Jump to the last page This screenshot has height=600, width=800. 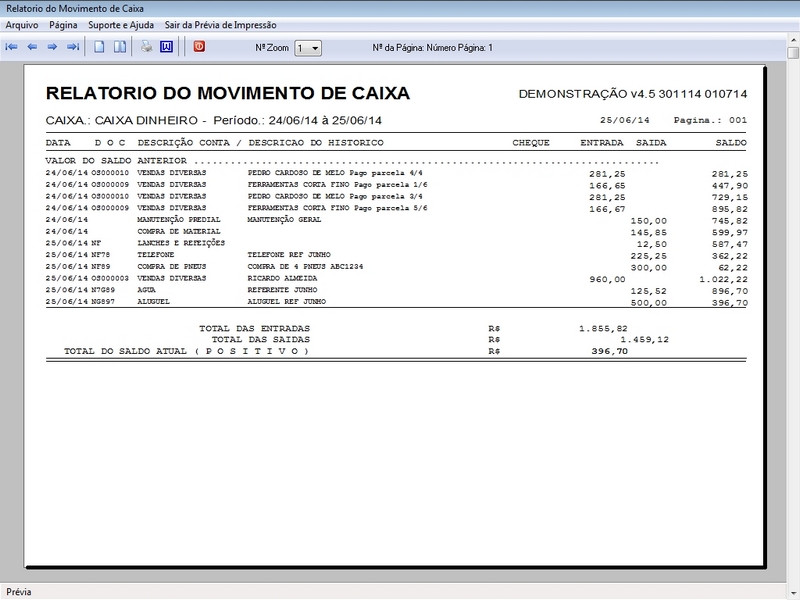(72, 47)
